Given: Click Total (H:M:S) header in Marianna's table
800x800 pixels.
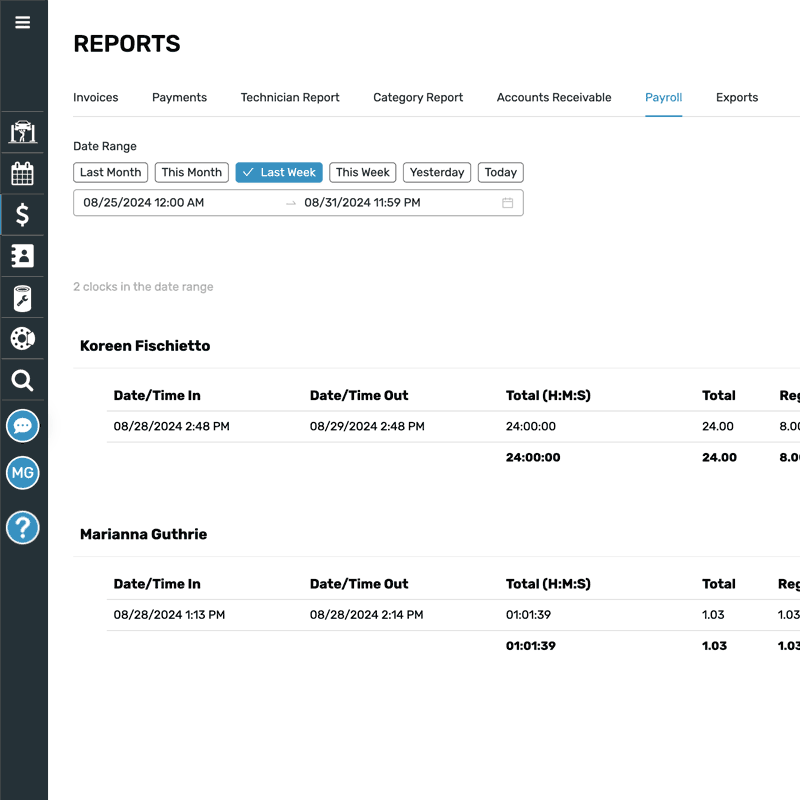Looking at the screenshot, I should [548, 584].
